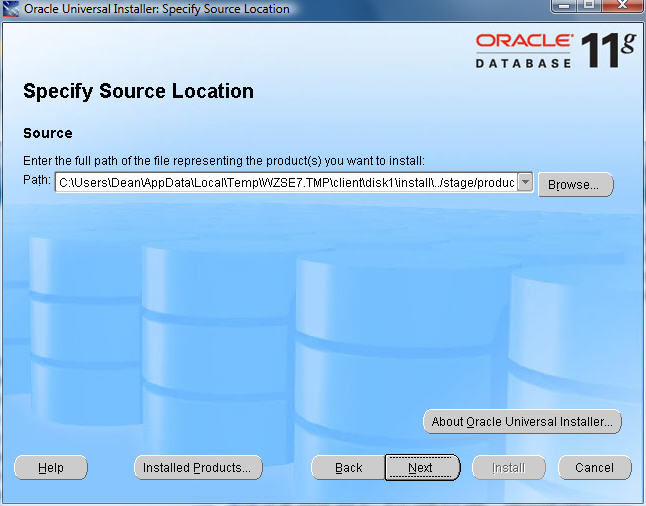
Task: Click the Source section label
Action: (48, 133)
